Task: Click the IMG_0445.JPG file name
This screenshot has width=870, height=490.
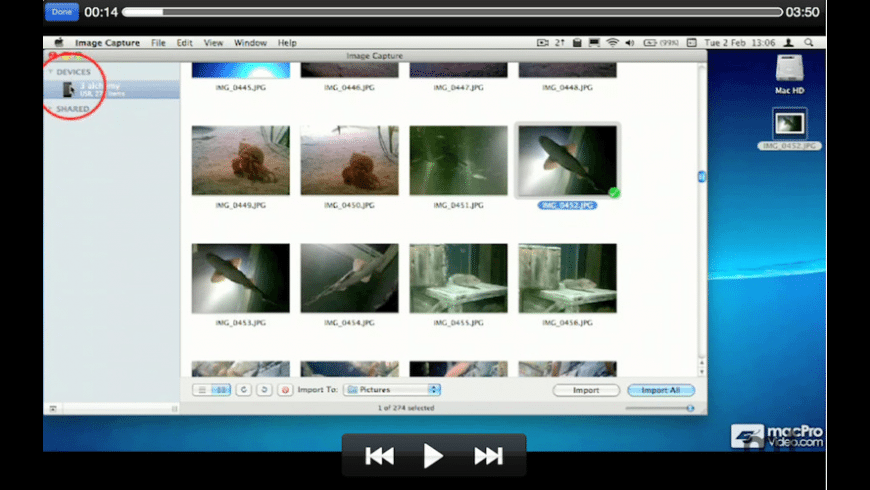Action: (x=241, y=88)
